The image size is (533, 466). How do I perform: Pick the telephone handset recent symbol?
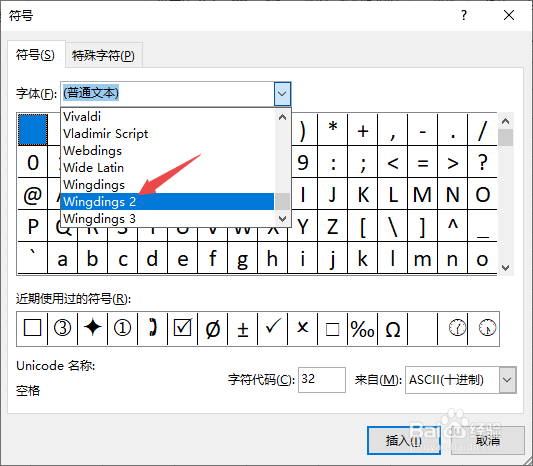[152, 329]
